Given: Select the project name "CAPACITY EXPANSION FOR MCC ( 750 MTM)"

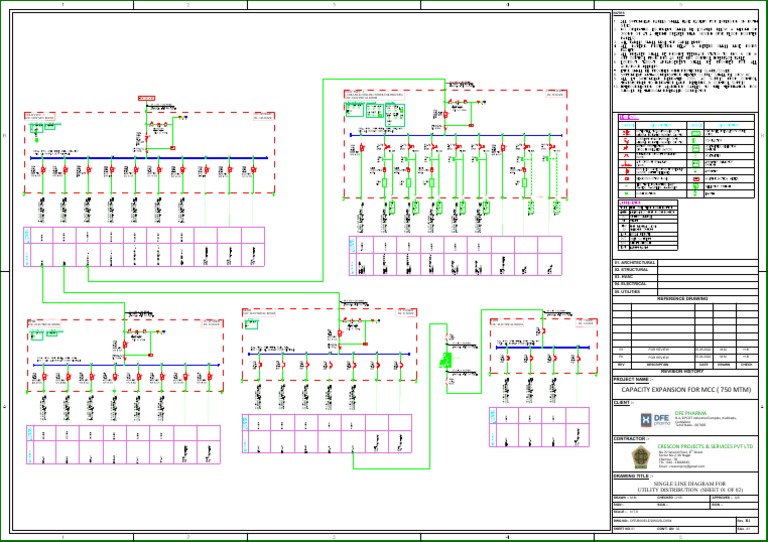Looking at the screenshot, I should pyautogui.click(x=686, y=390).
